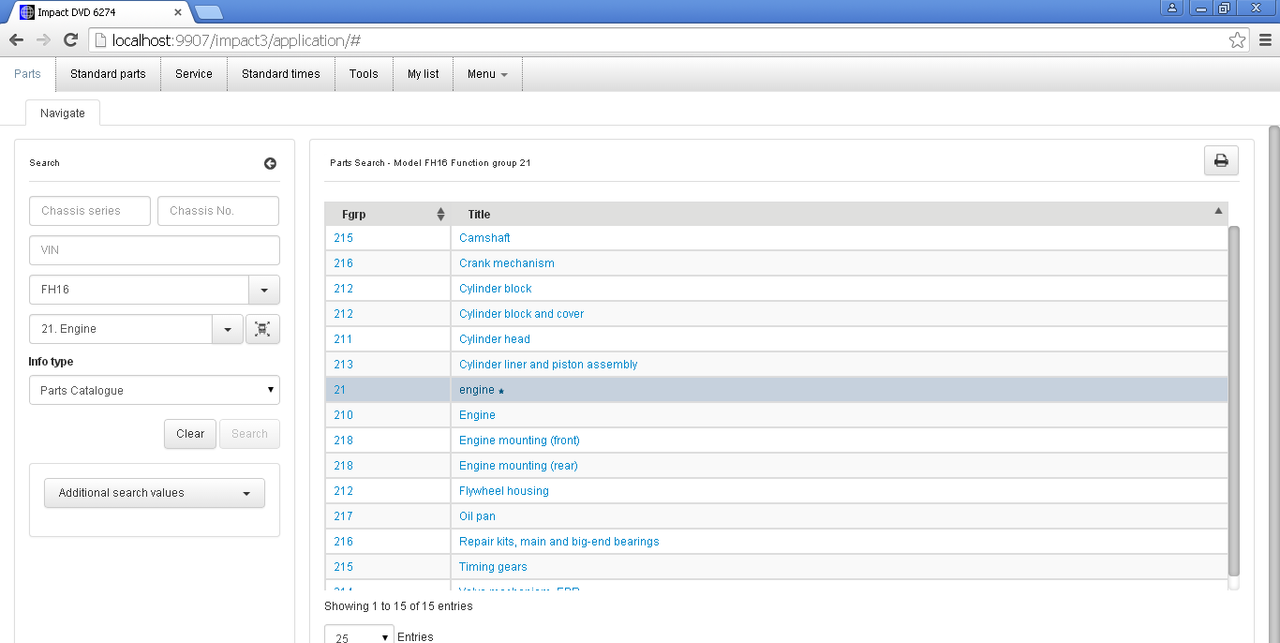Click the Fgrp column header
This screenshot has width=1280, height=643.
387,214
